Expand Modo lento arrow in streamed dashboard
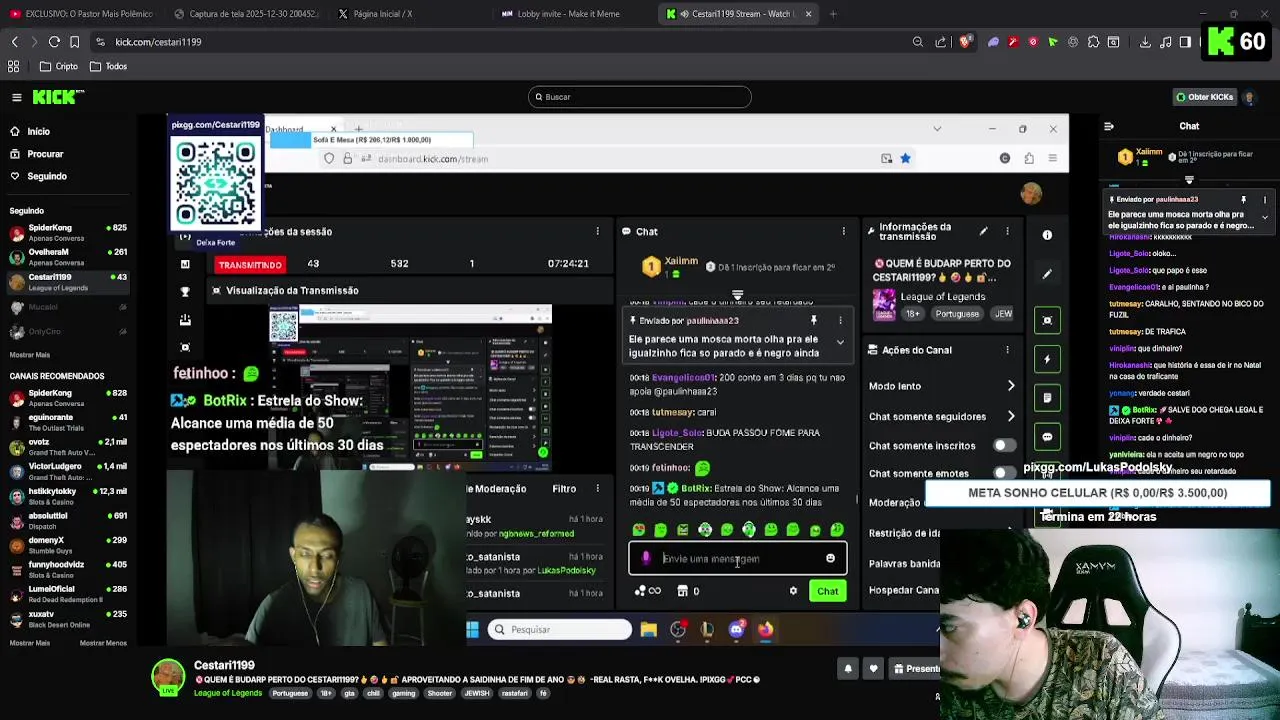This screenshot has width=1280, height=720. point(1011,386)
